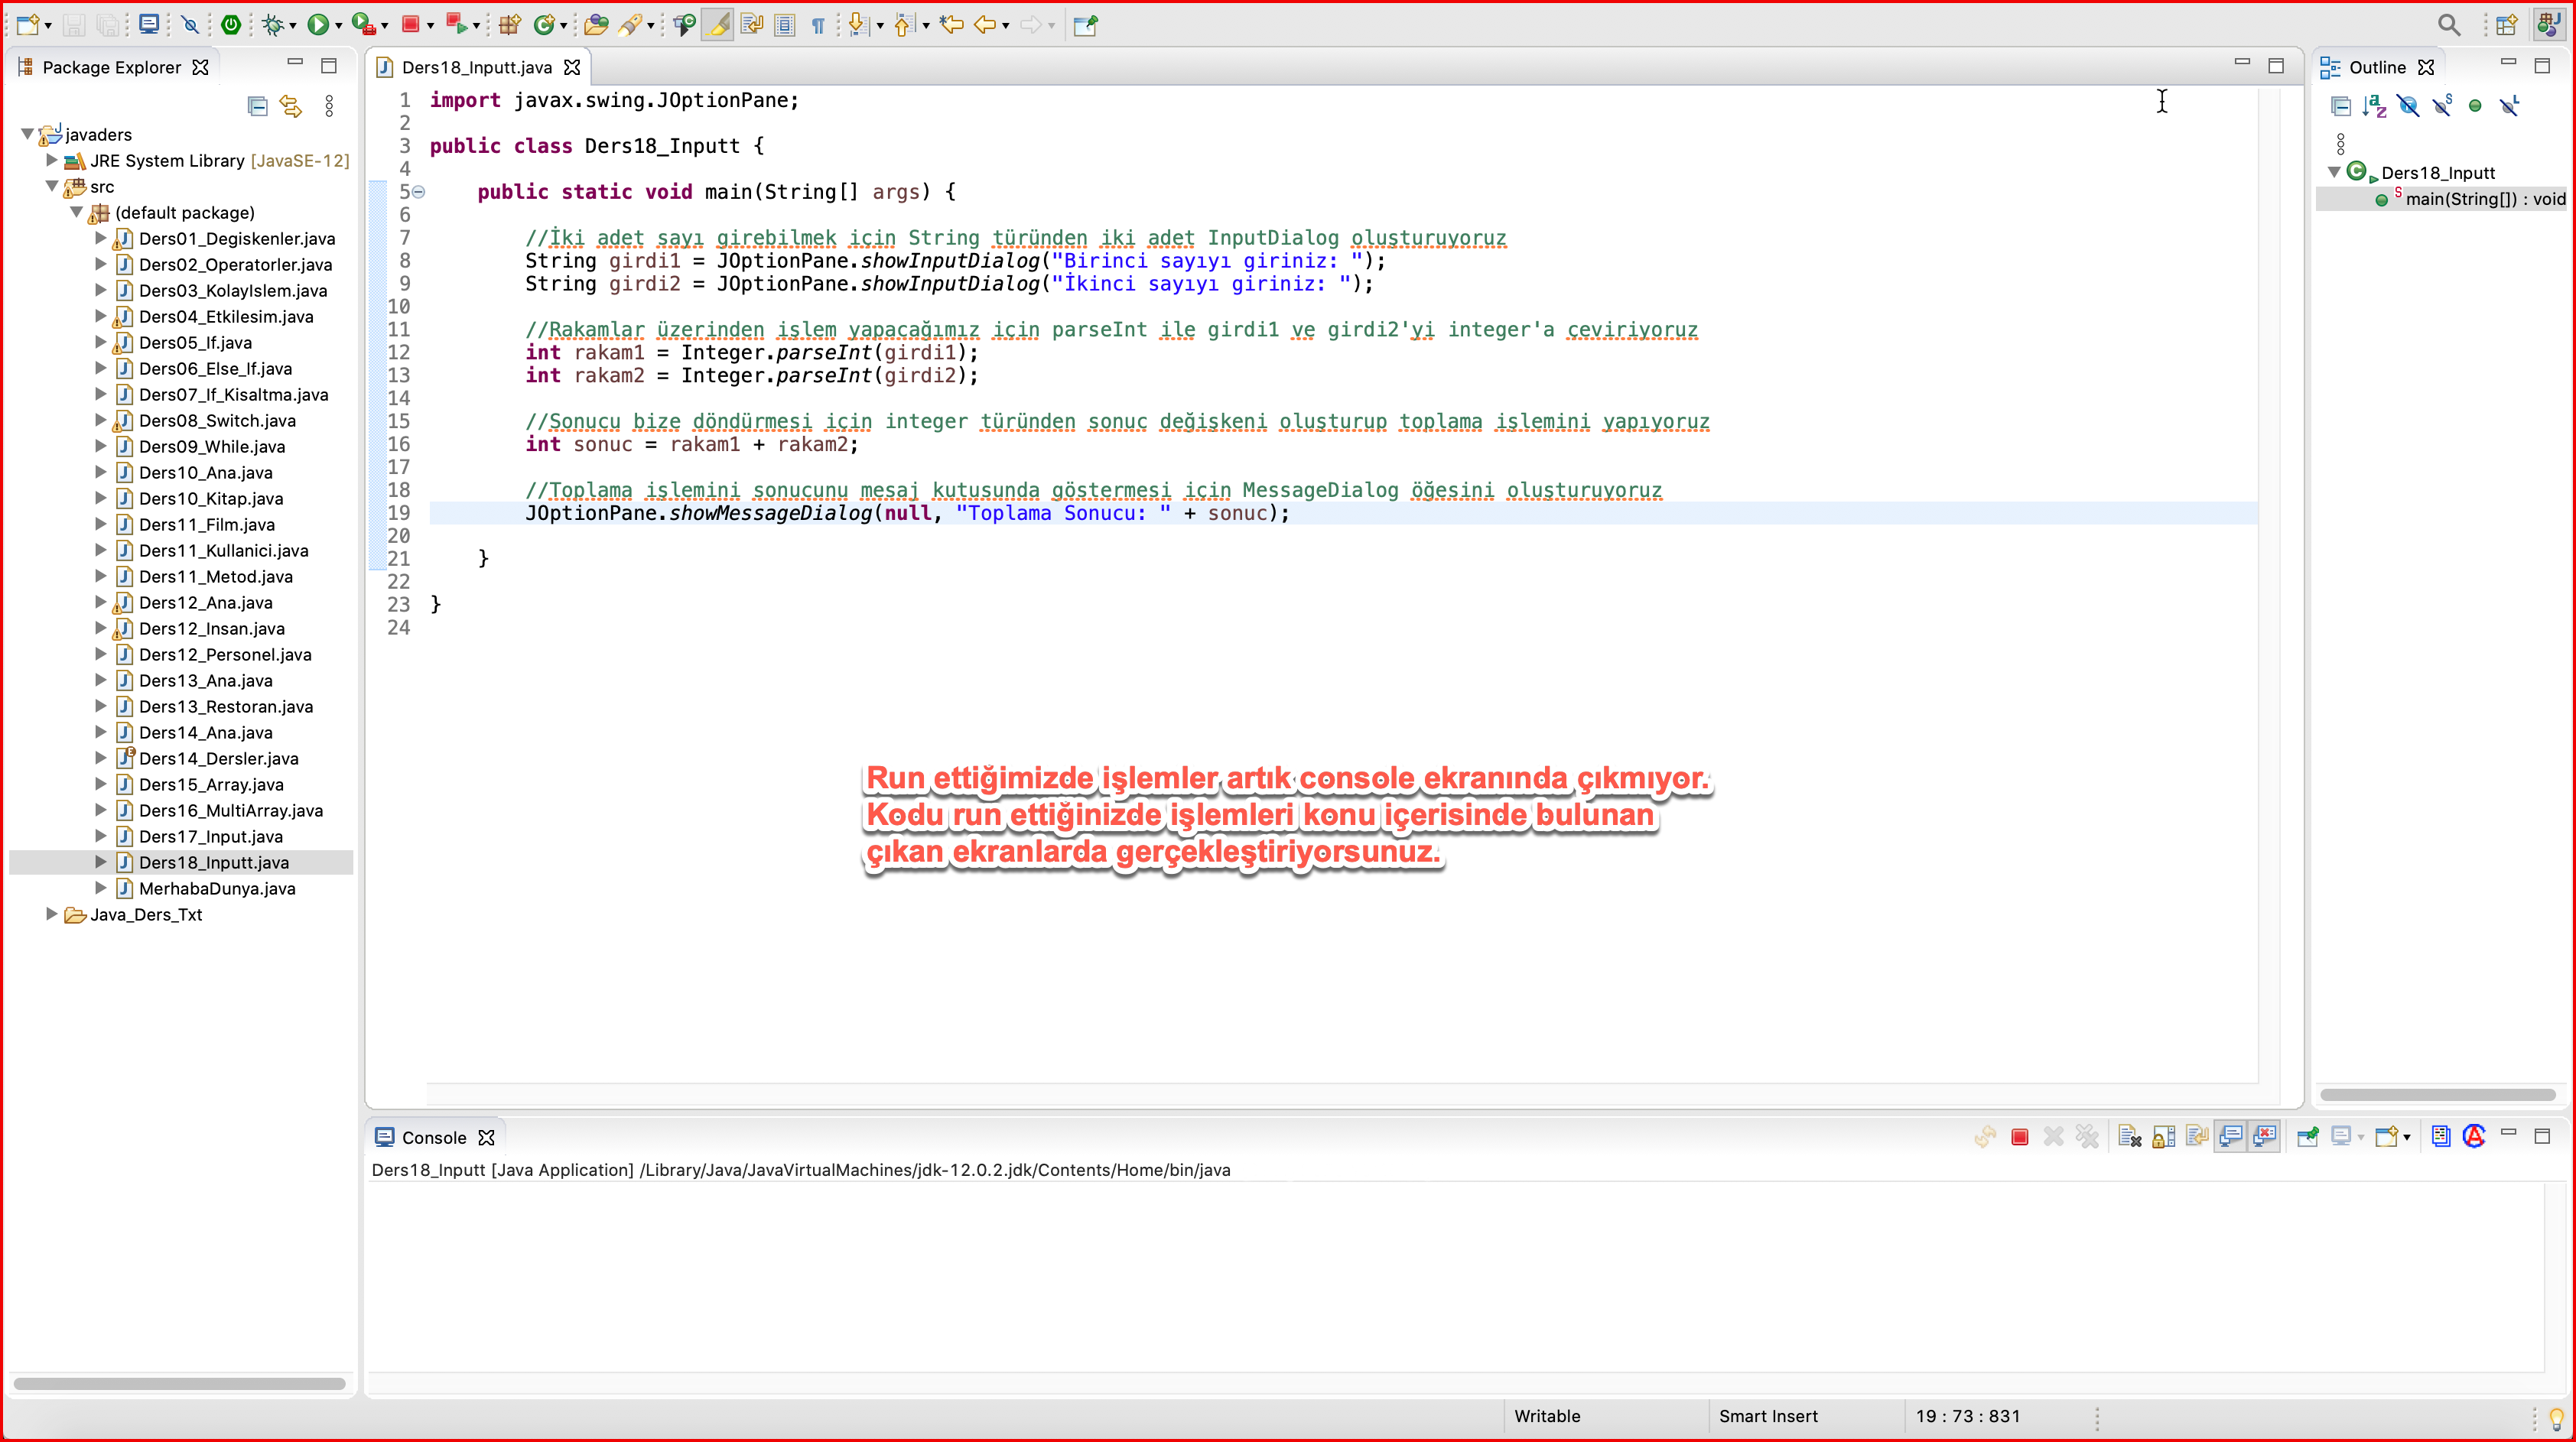
Task: Toggle Mark Occurrences highlighter icon
Action: click(717, 25)
